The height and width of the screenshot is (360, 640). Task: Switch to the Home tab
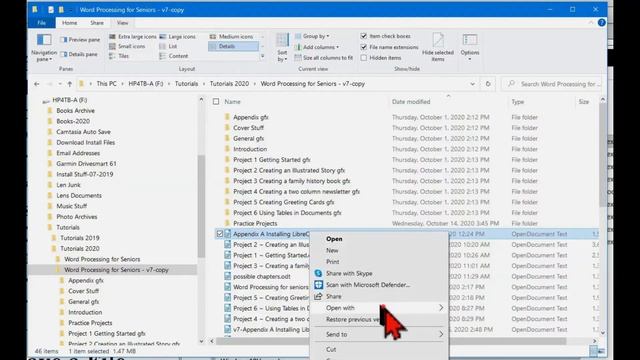(x=69, y=23)
